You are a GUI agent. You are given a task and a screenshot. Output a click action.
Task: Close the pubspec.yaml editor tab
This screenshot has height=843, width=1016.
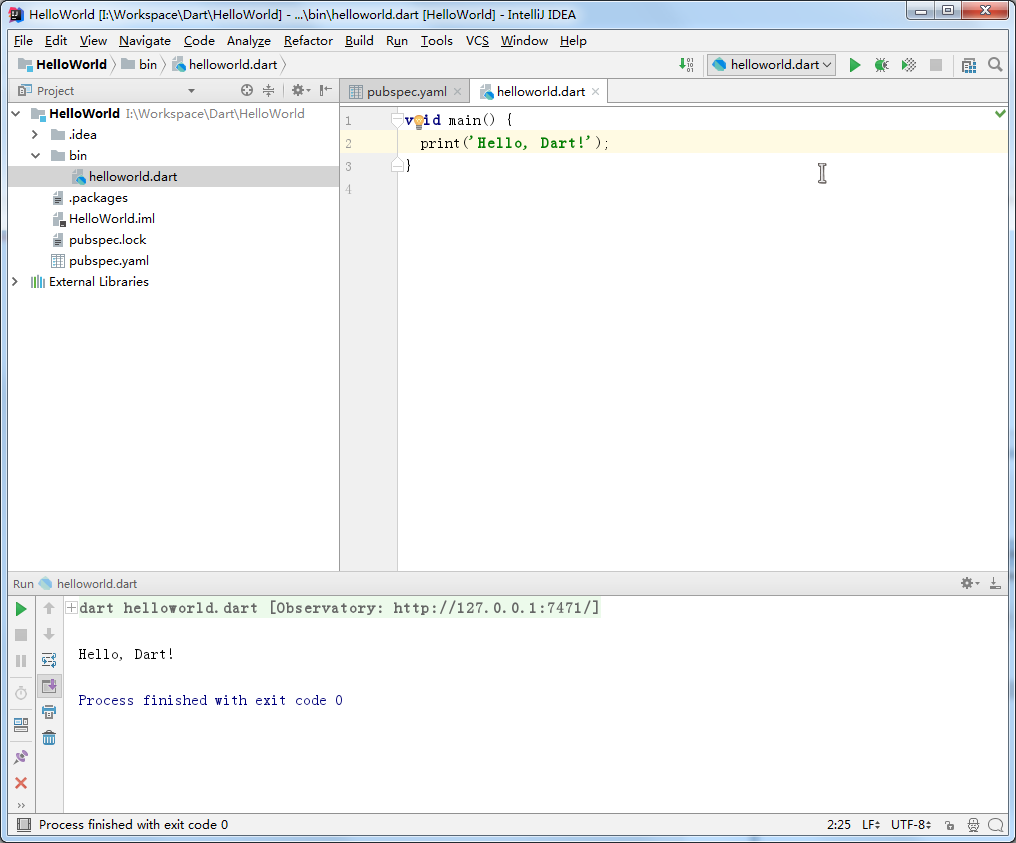(x=457, y=91)
